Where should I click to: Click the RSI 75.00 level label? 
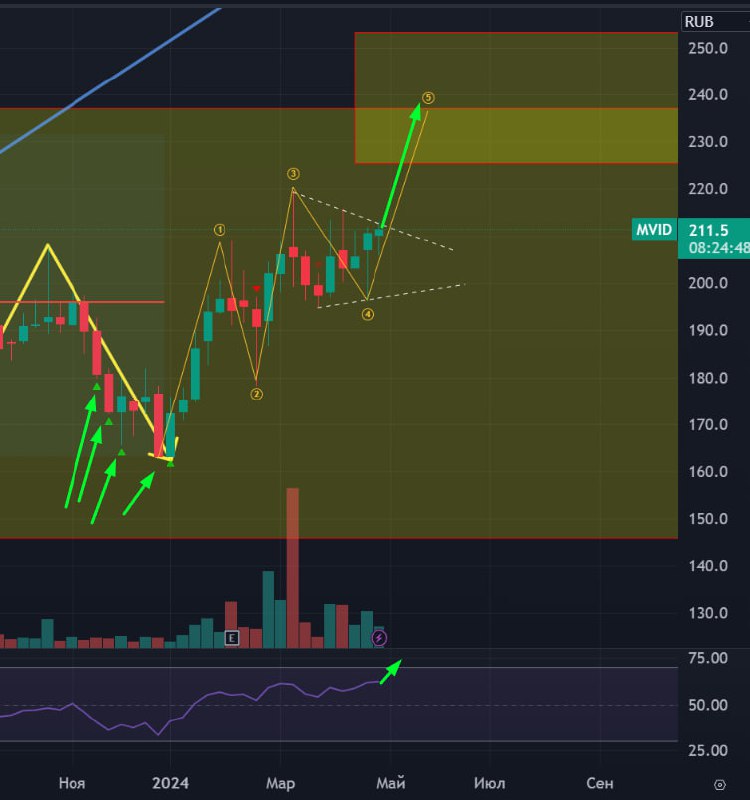point(708,658)
